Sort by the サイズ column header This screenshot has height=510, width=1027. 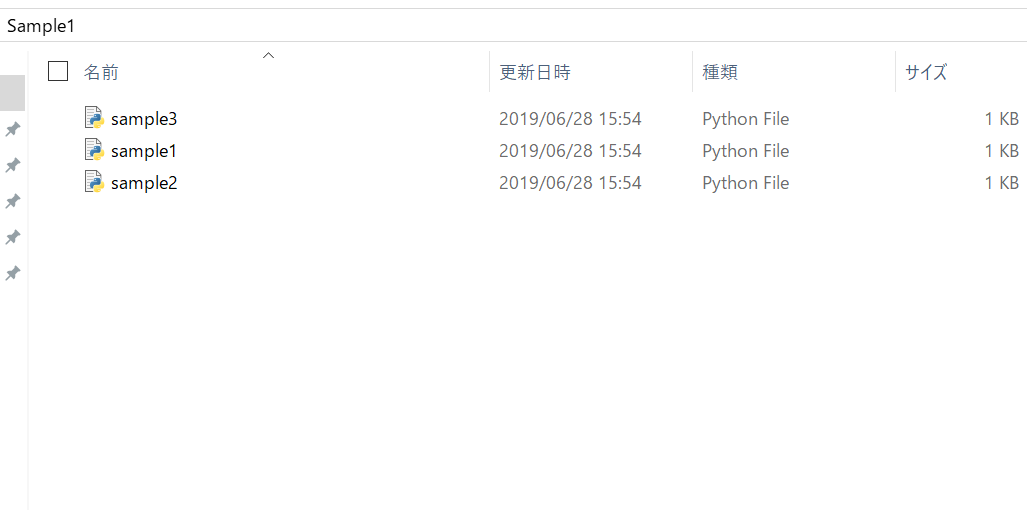pos(926,72)
